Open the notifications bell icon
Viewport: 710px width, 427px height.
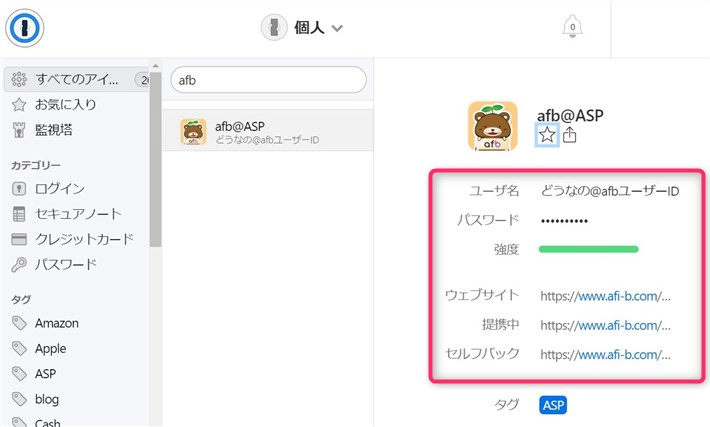click(x=572, y=27)
